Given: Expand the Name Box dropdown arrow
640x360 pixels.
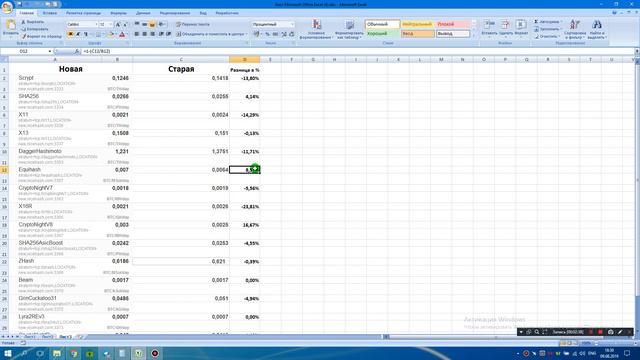Looking at the screenshot, I should tap(50, 51).
